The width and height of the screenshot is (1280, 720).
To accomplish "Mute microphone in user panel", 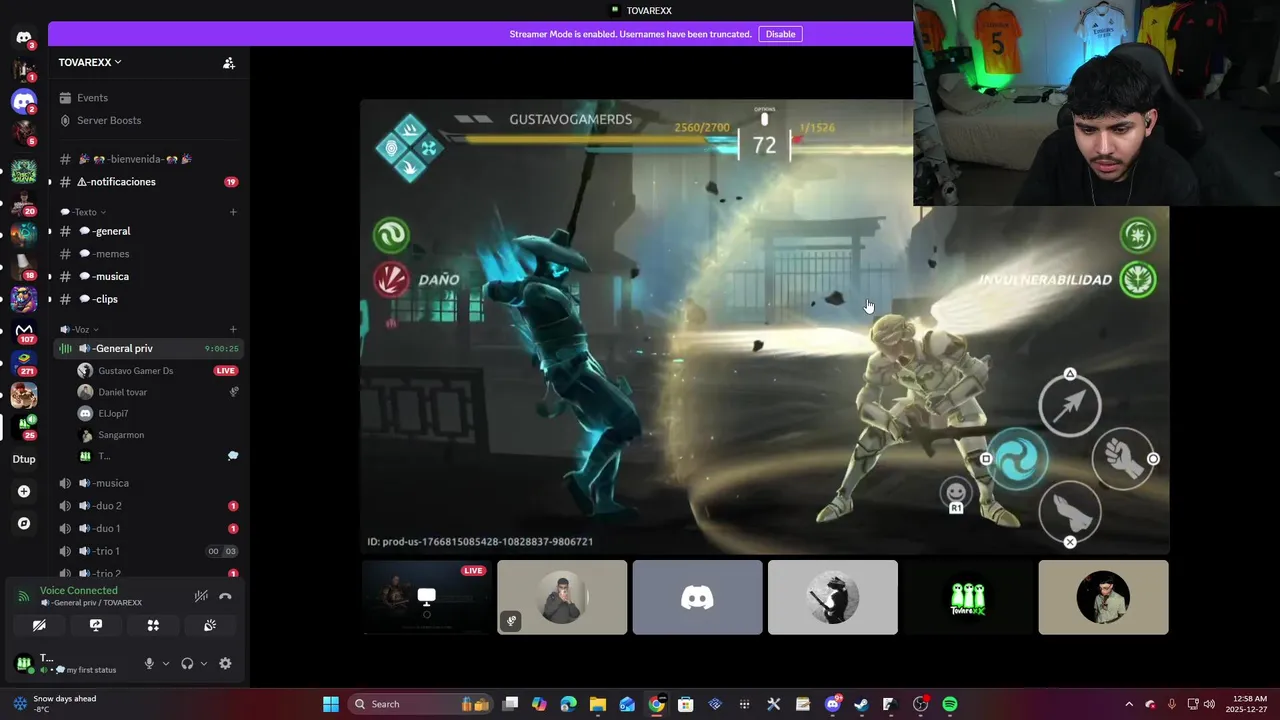I will tap(149, 663).
